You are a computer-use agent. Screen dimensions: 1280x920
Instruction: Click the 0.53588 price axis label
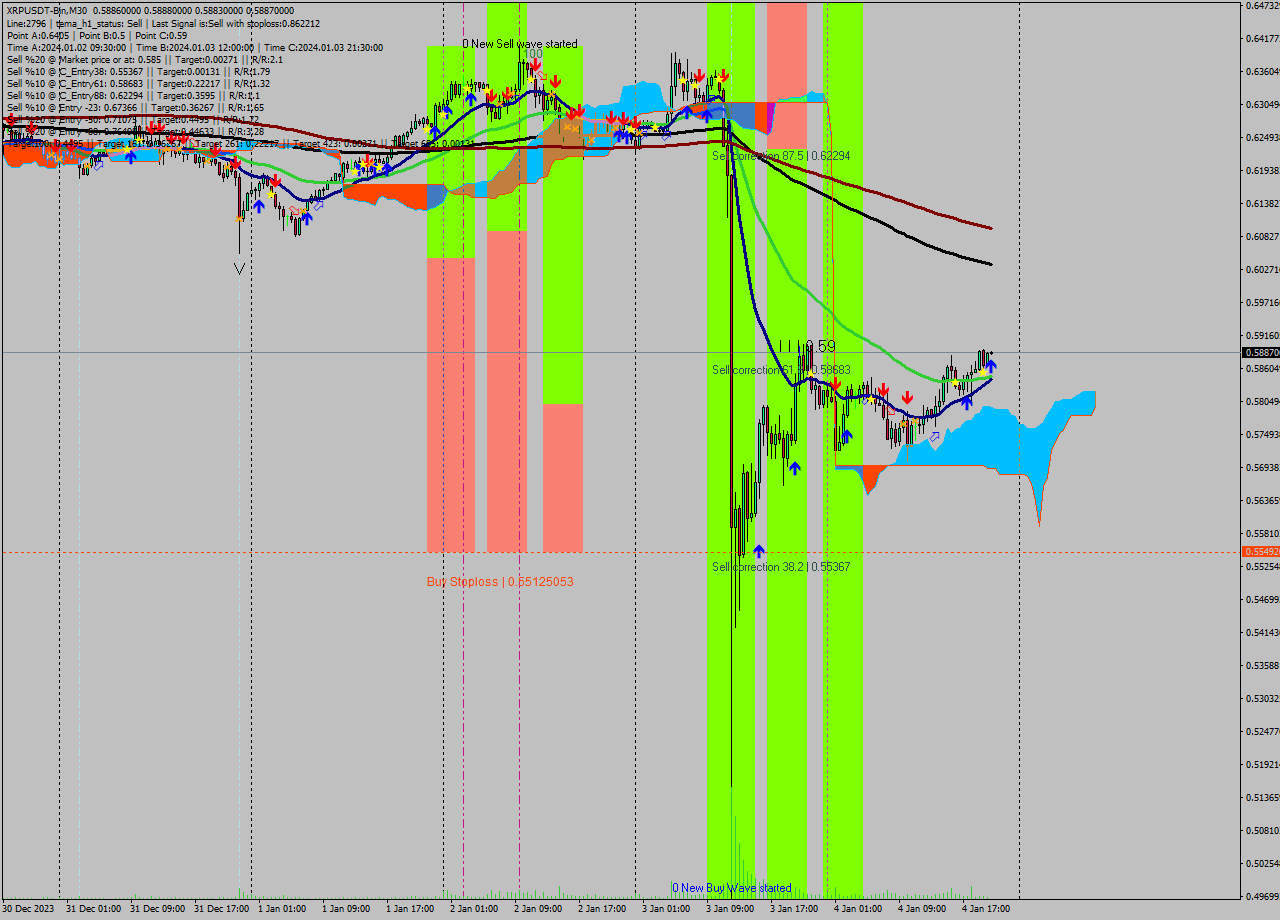click(1262, 666)
